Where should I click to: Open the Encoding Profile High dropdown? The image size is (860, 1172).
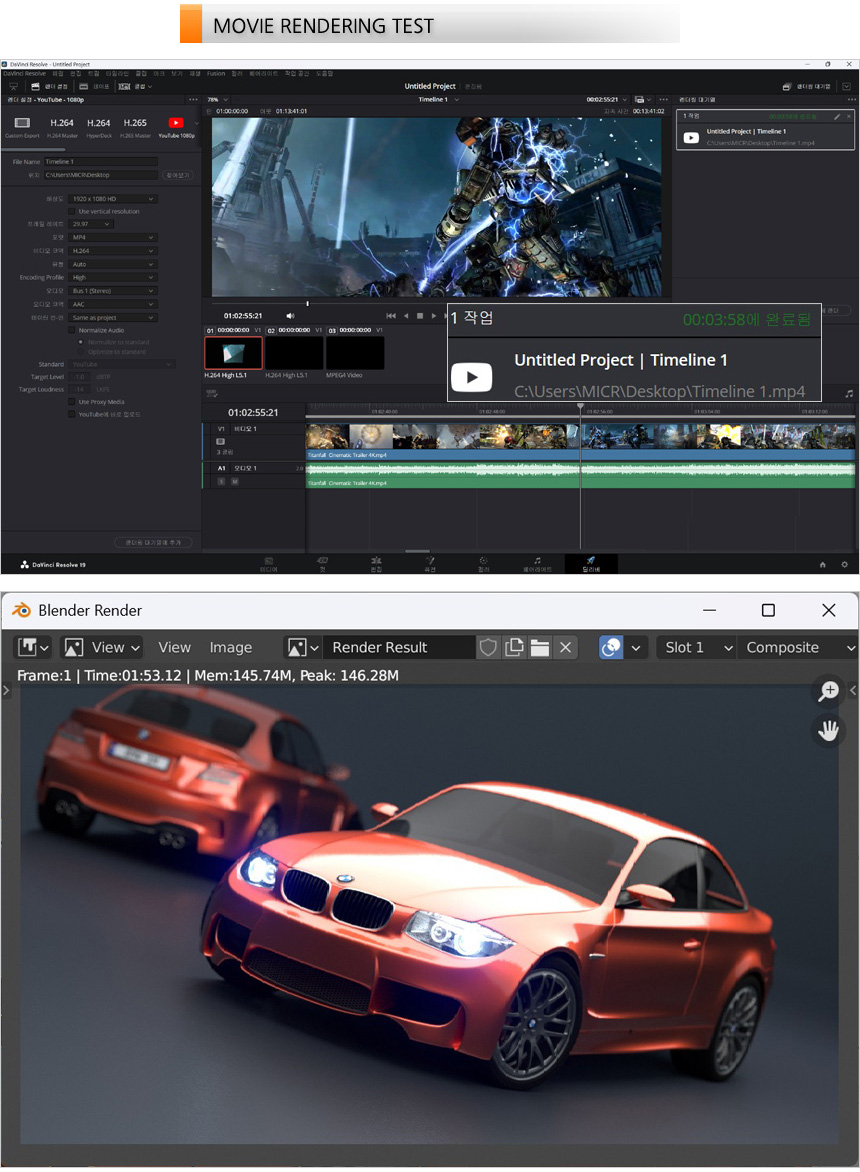point(114,277)
